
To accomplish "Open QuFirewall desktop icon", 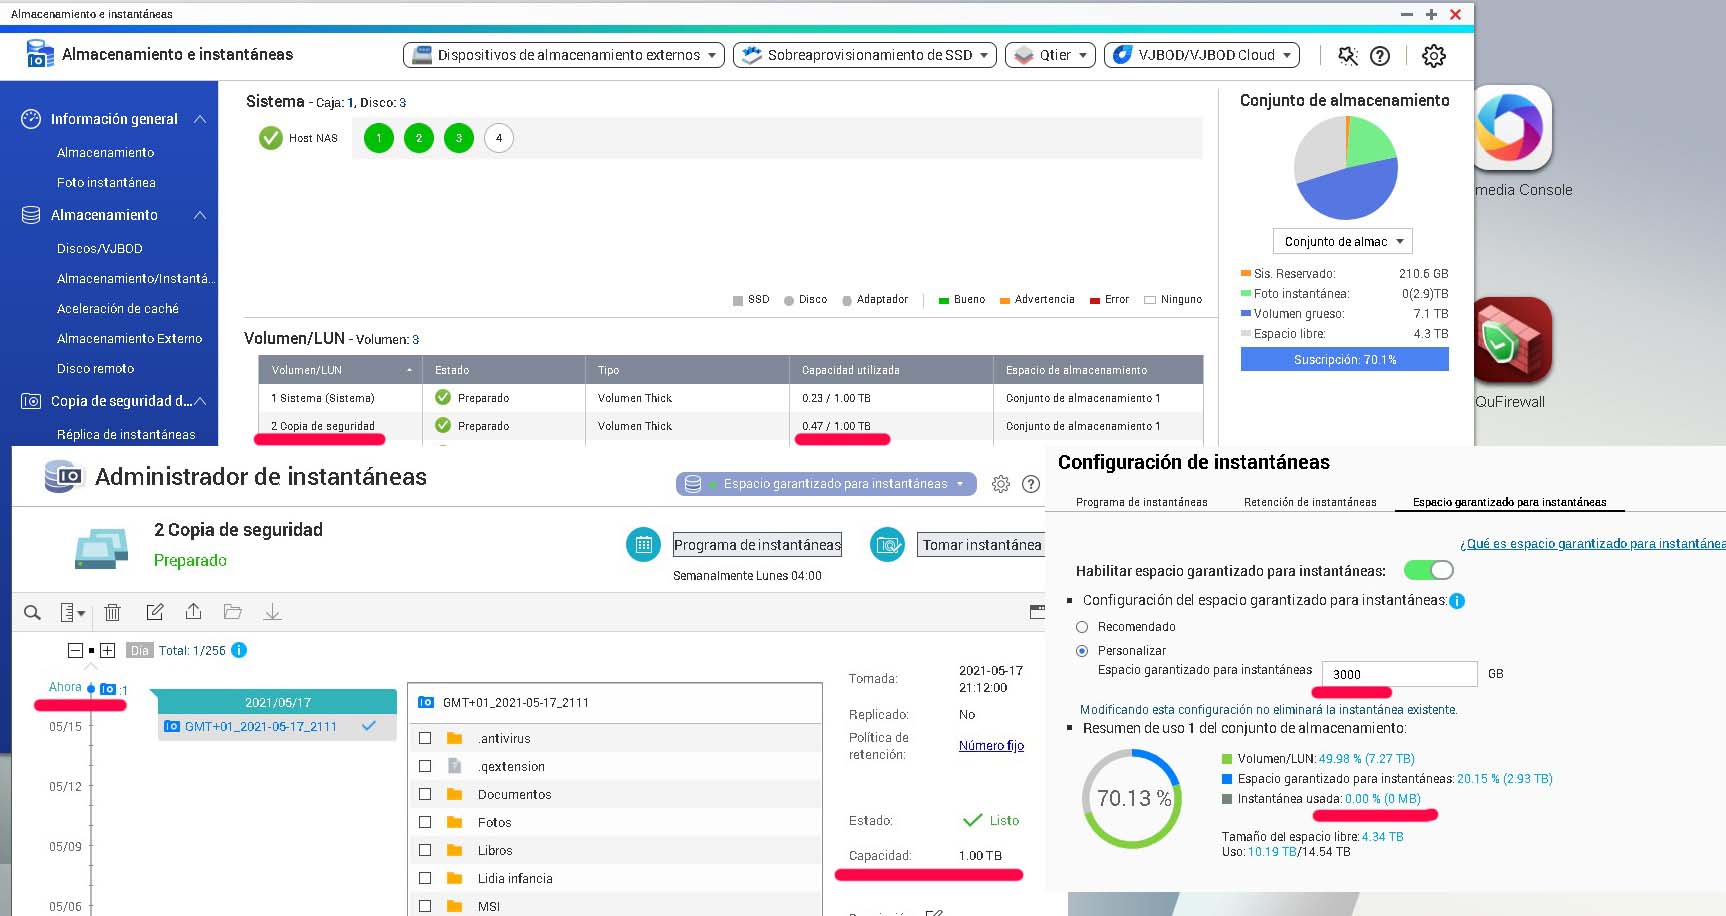I will pos(1510,343).
